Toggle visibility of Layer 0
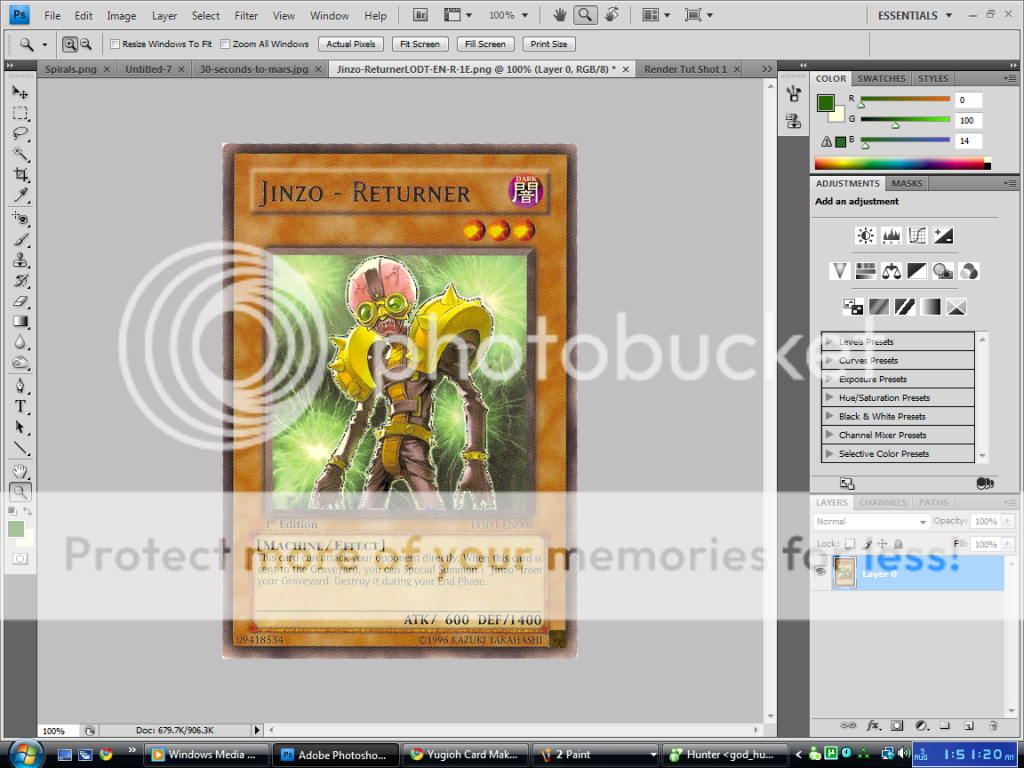Viewport: 1024px width, 768px height. (x=822, y=573)
